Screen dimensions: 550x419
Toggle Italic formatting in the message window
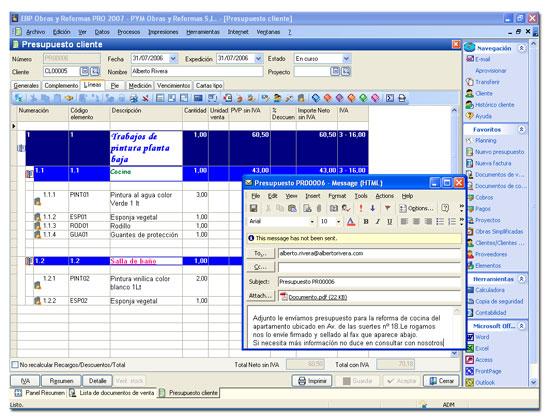(x=378, y=222)
